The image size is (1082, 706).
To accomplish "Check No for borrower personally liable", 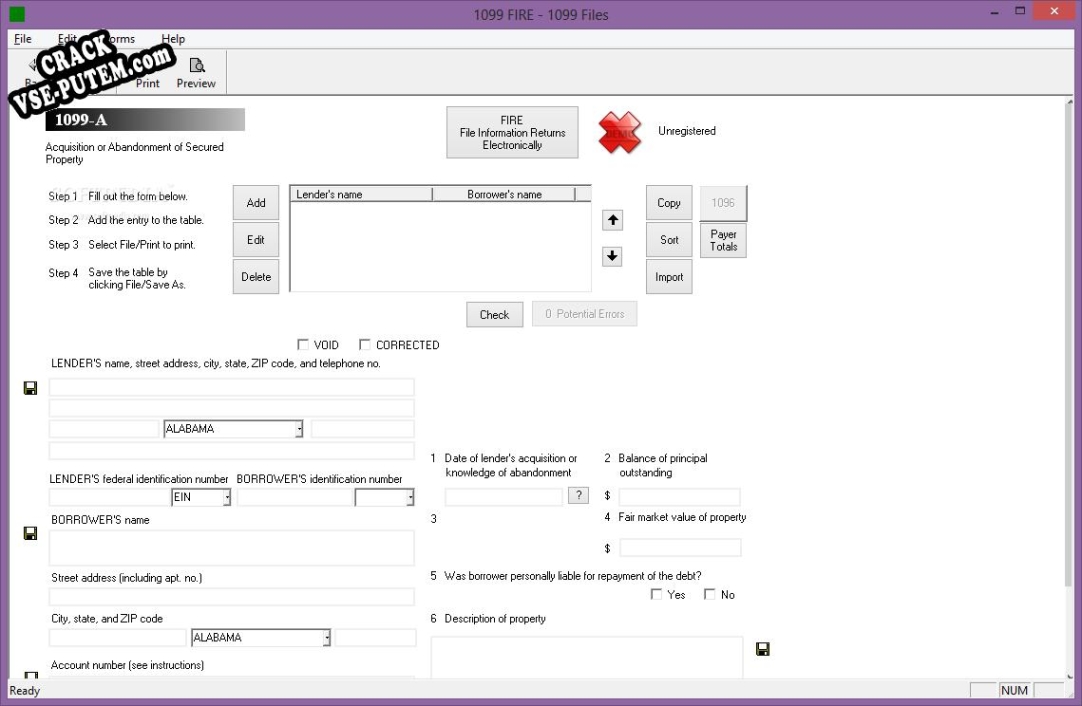I will (x=709, y=594).
